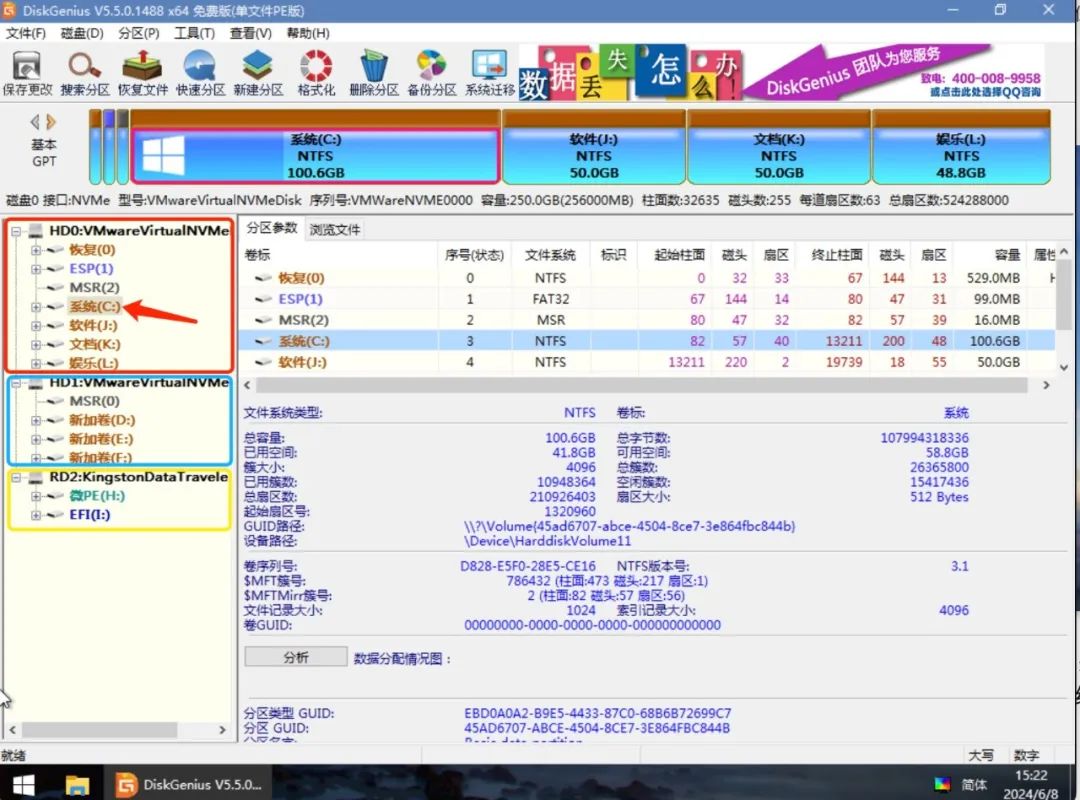1080x800 pixels.
Task: Click the 文件系统 column header
Action: tap(550, 255)
